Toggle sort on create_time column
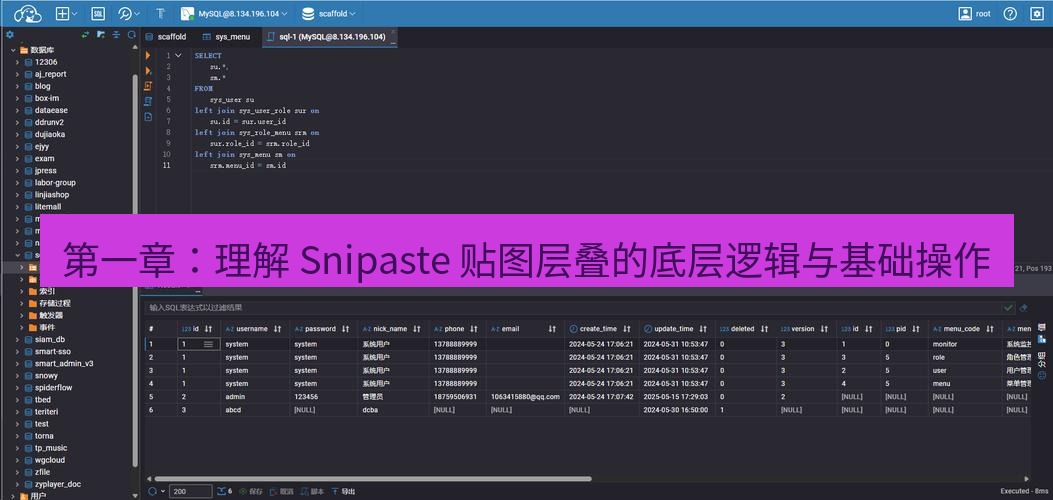 point(627,329)
